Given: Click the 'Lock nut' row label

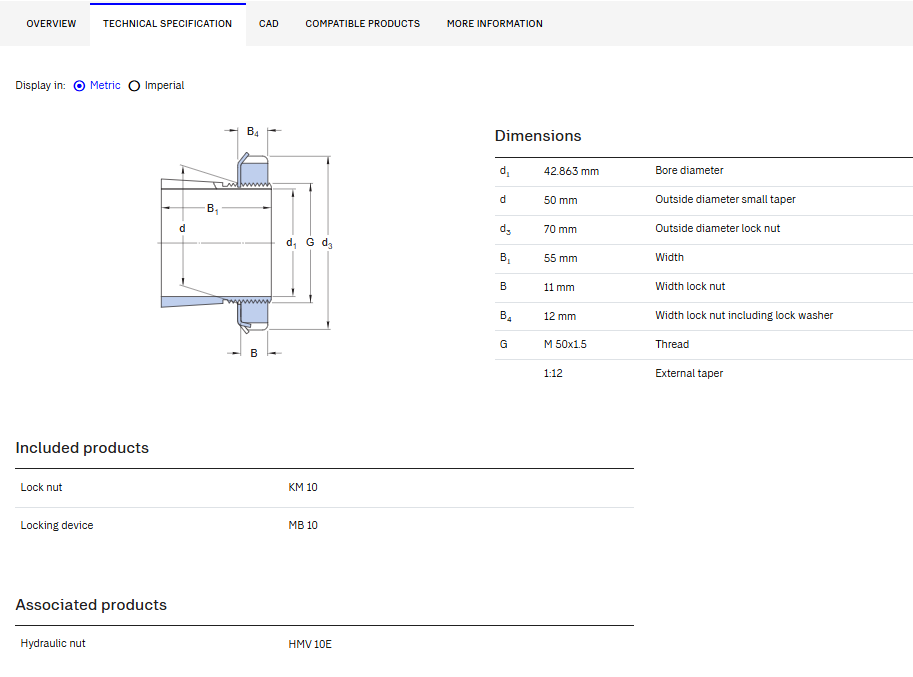Looking at the screenshot, I should [x=41, y=487].
